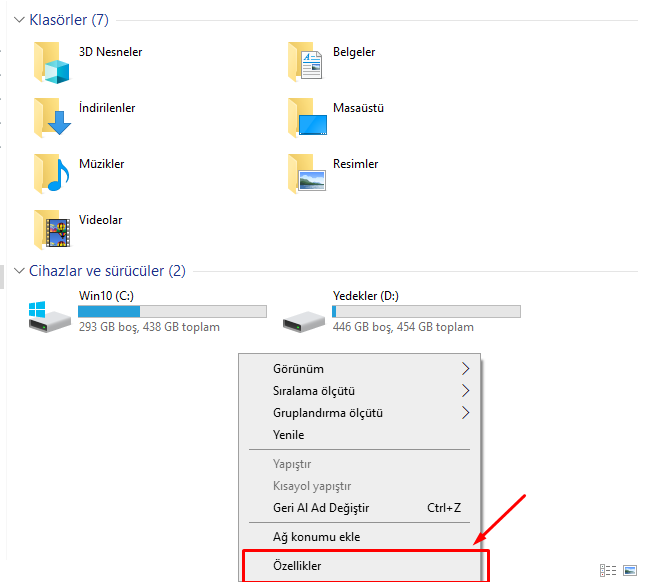Collapse the Klasörler (7) group

point(19,20)
